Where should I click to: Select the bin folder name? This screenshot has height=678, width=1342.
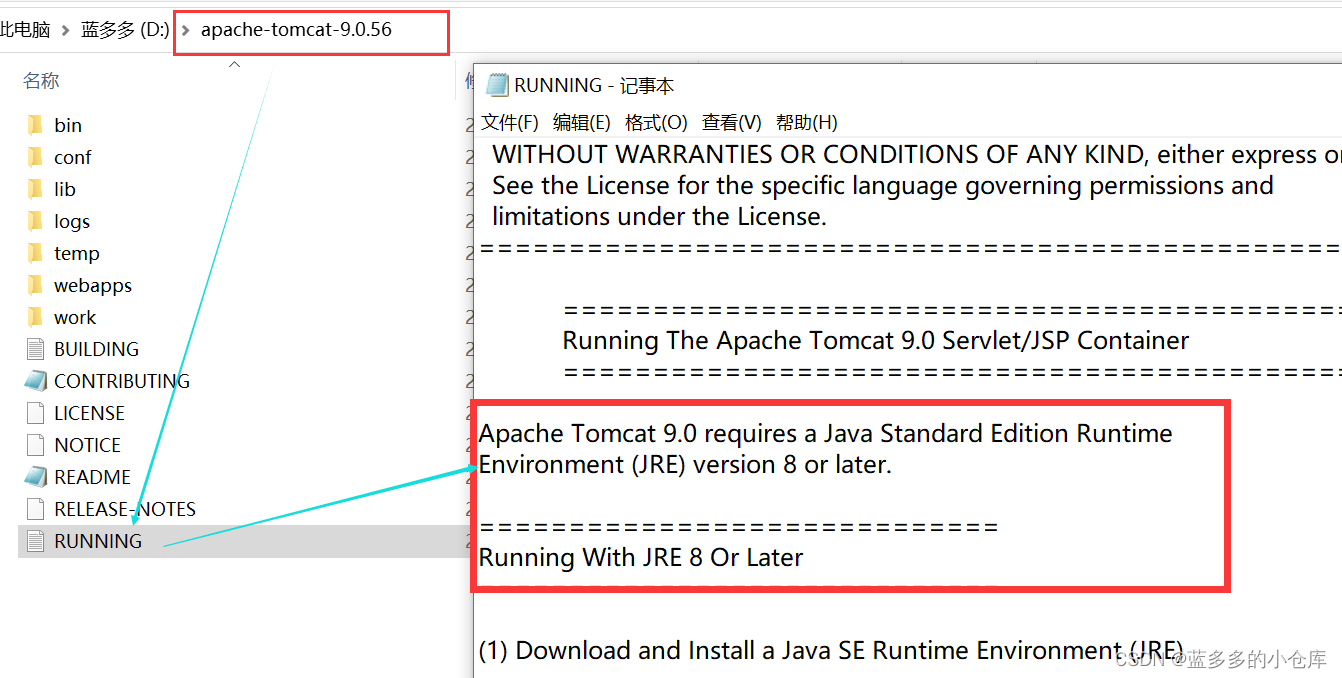(x=68, y=125)
